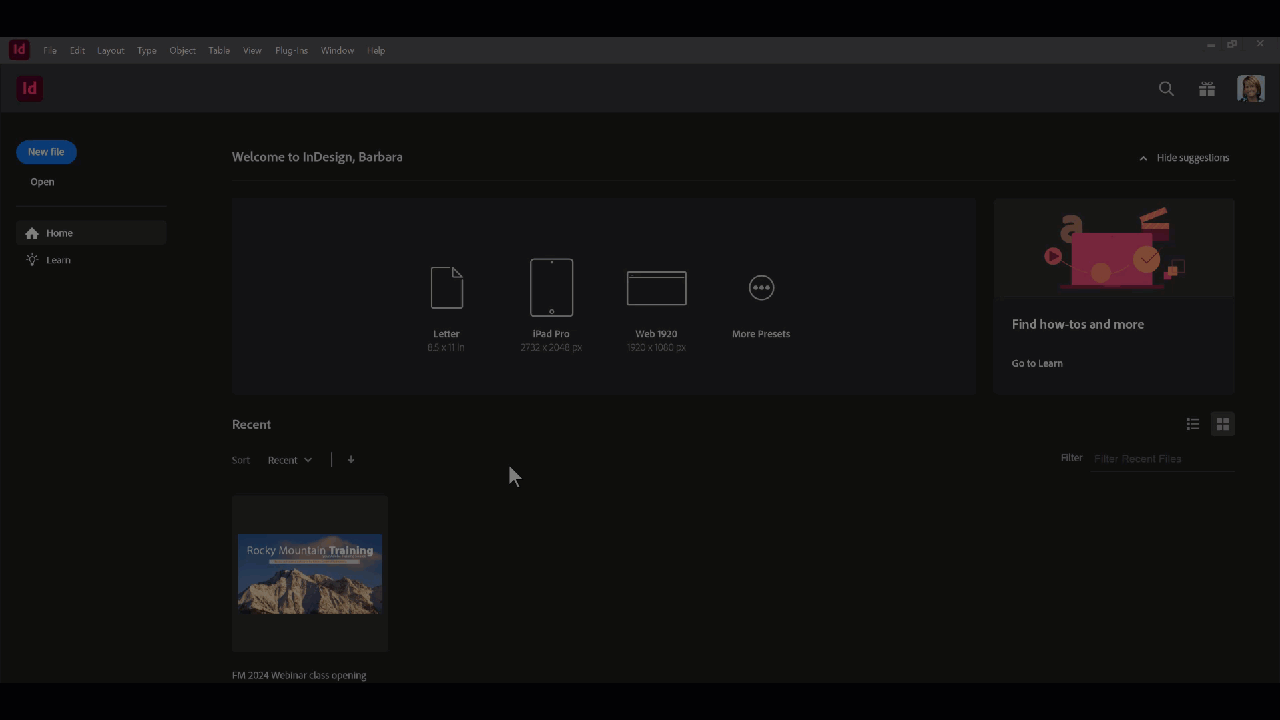
Task: Click the InDesign home logo below the menu bar
Action: click(x=30, y=89)
